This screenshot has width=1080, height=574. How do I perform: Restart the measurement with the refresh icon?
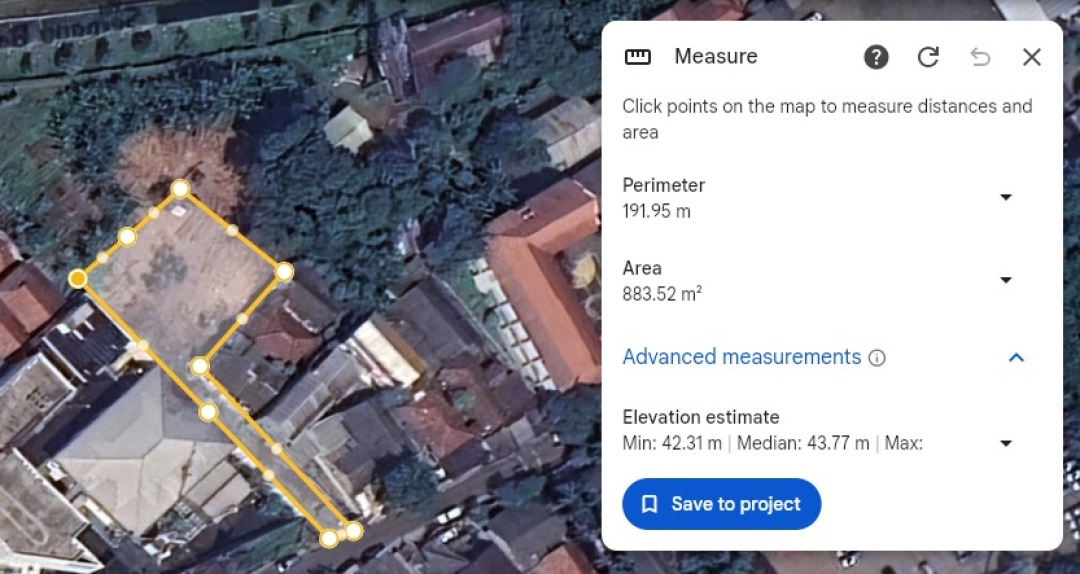point(928,57)
